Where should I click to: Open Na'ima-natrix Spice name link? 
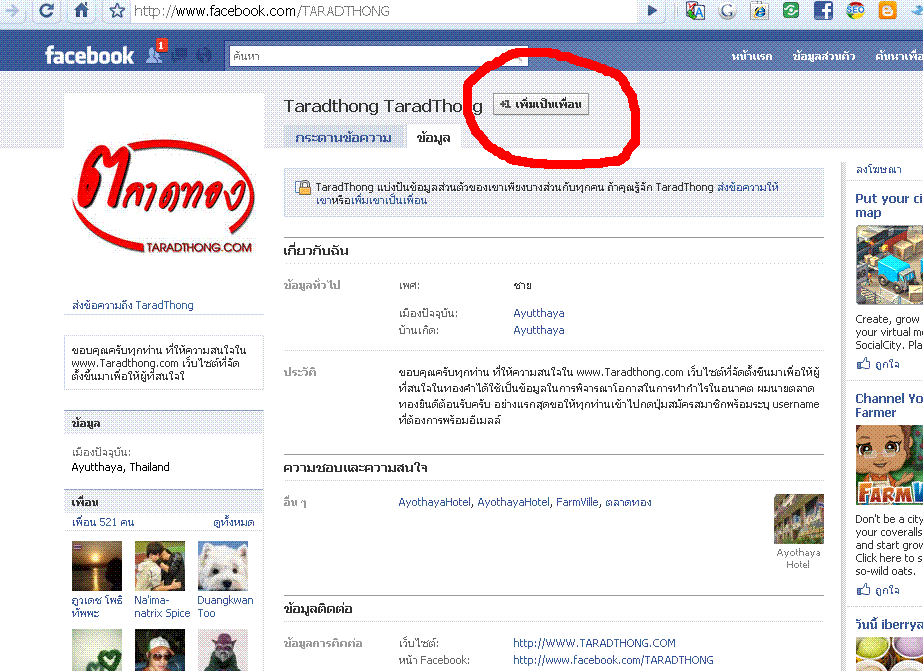pos(162,606)
